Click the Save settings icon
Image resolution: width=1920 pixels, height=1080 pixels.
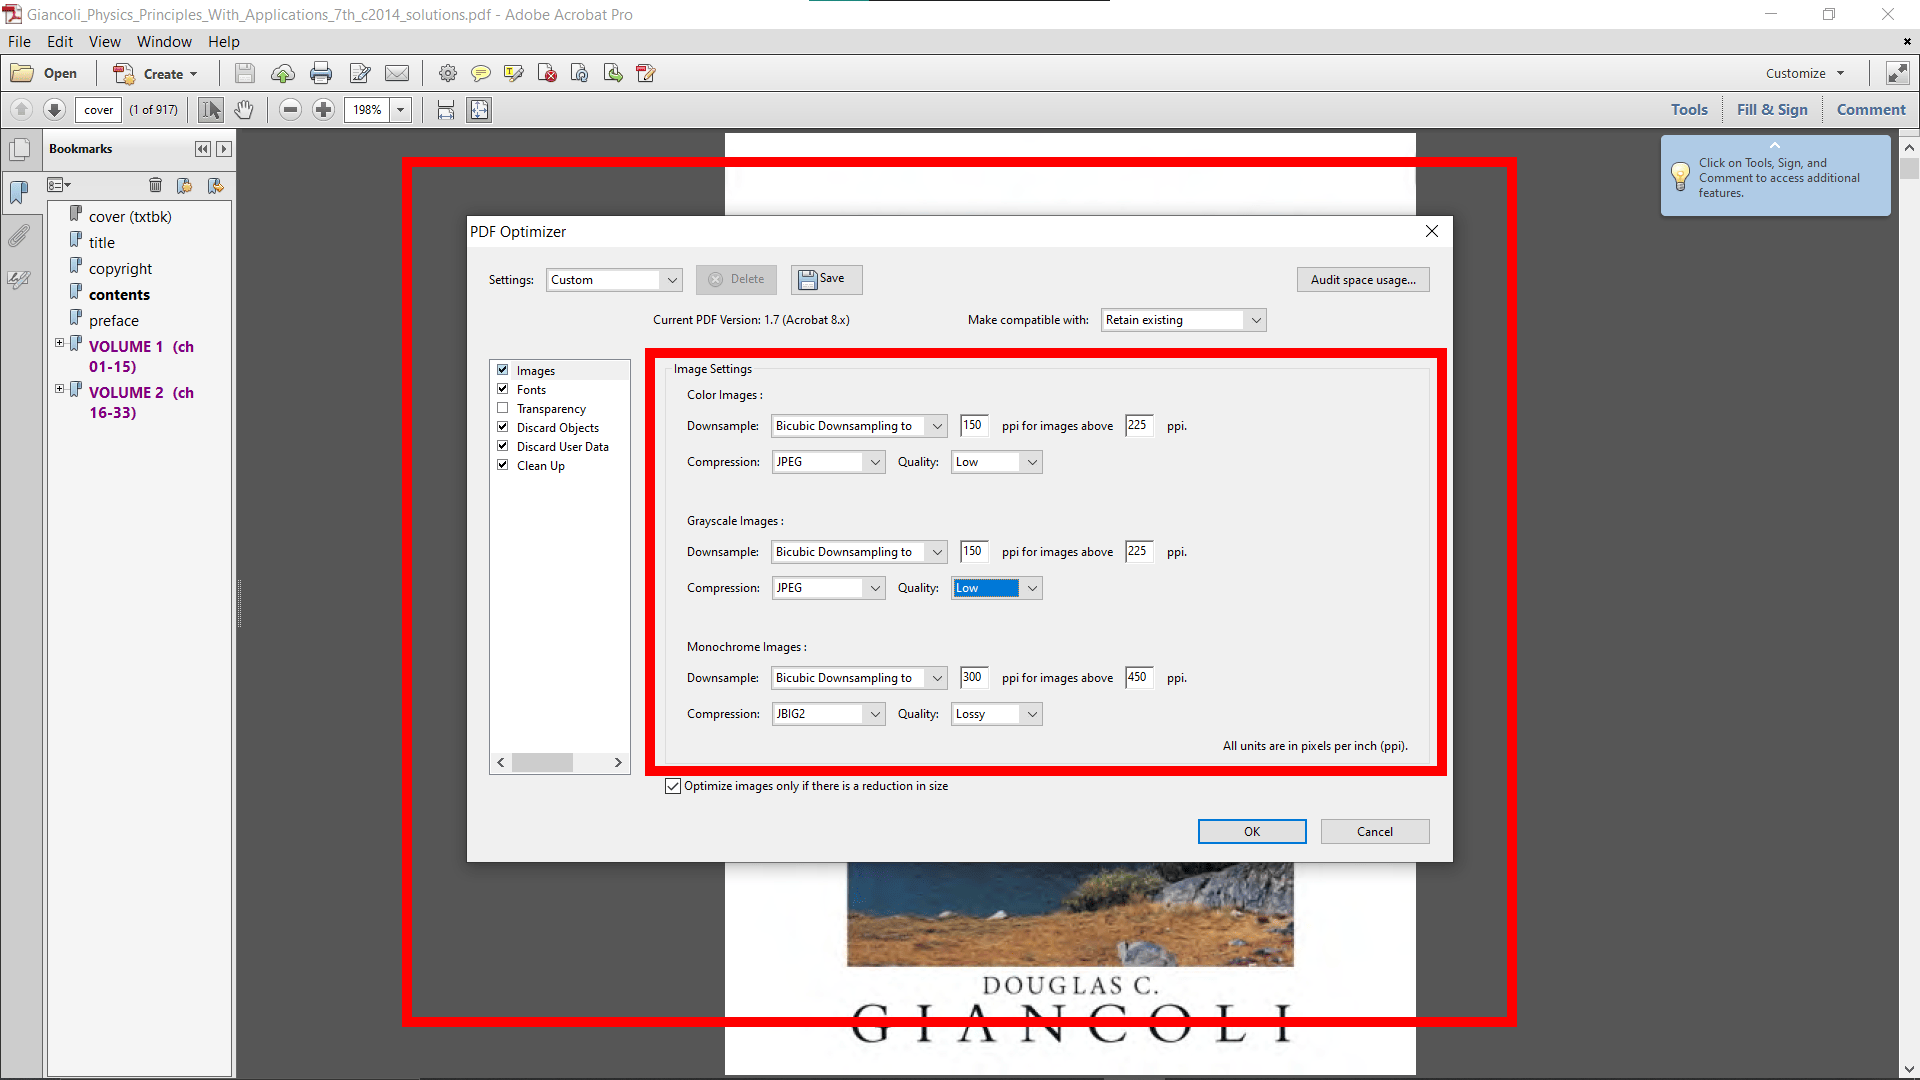[822, 278]
